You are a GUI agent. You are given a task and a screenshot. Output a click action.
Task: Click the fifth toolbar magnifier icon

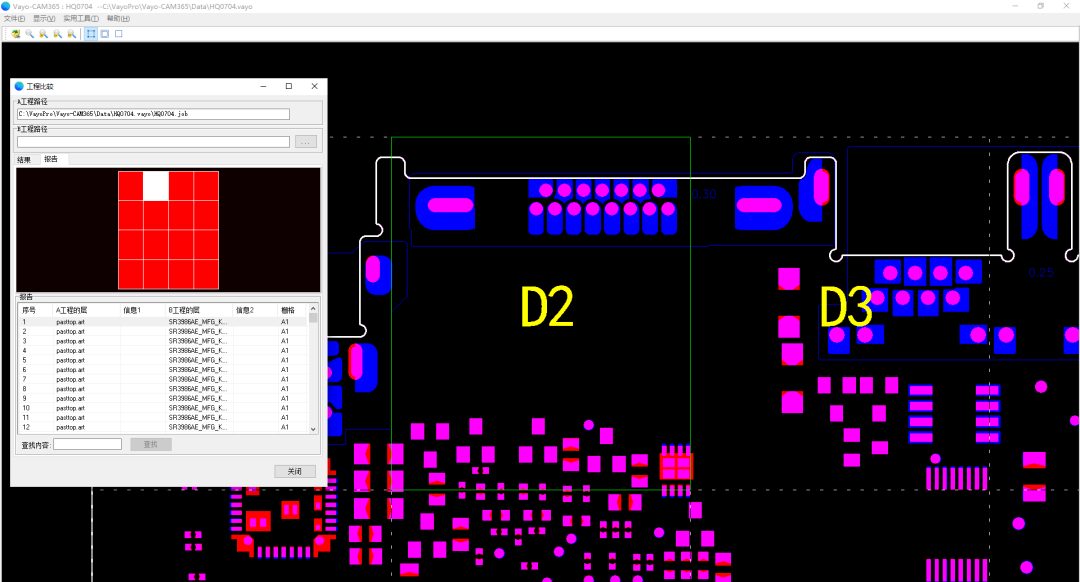point(71,33)
